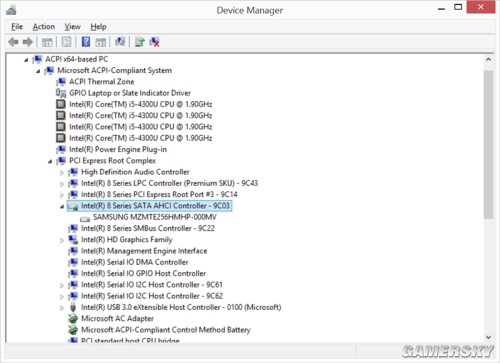This screenshot has height=363, width=500.
Task: Click the Update driver software toolbar icon
Action: pyautogui.click(x=140, y=42)
